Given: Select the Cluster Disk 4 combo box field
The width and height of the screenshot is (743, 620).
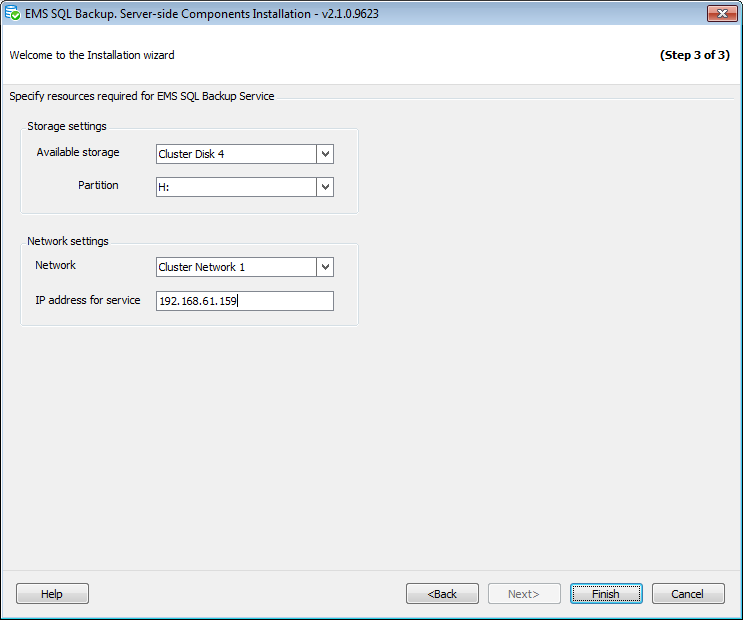Looking at the screenshot, I should click(245, 154).
